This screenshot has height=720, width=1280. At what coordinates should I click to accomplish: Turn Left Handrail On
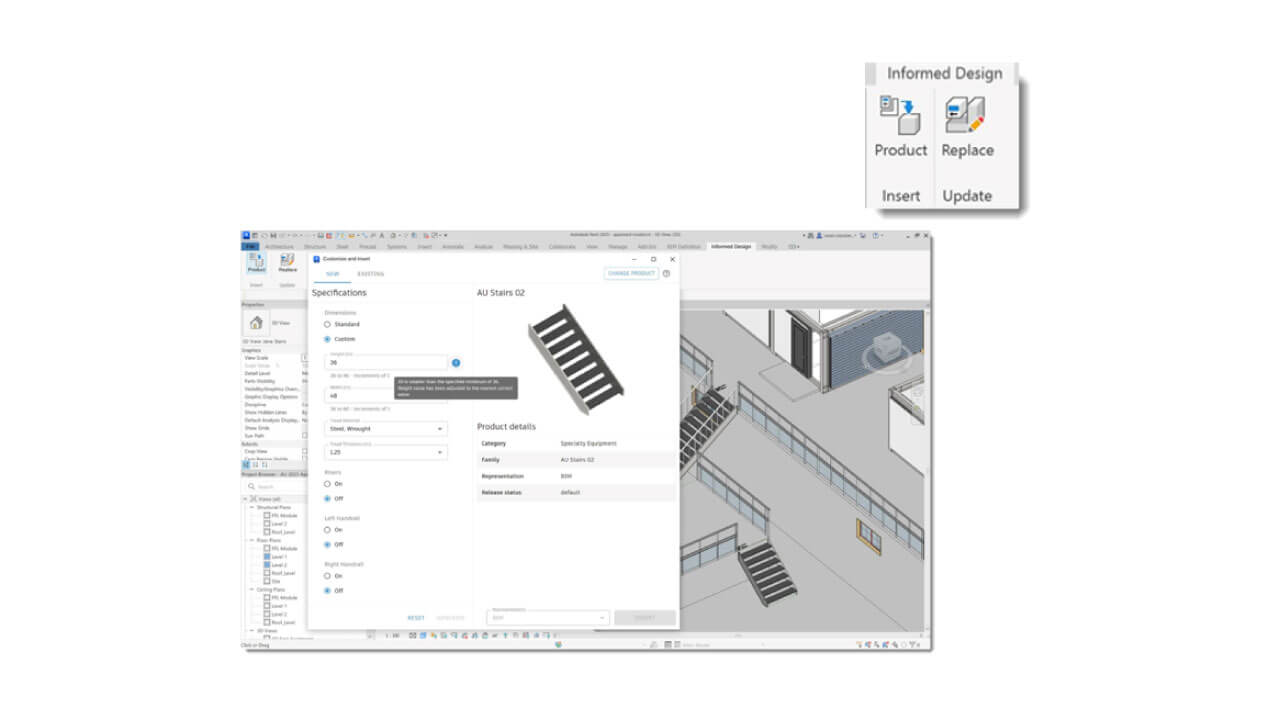[x=327, y=530]
